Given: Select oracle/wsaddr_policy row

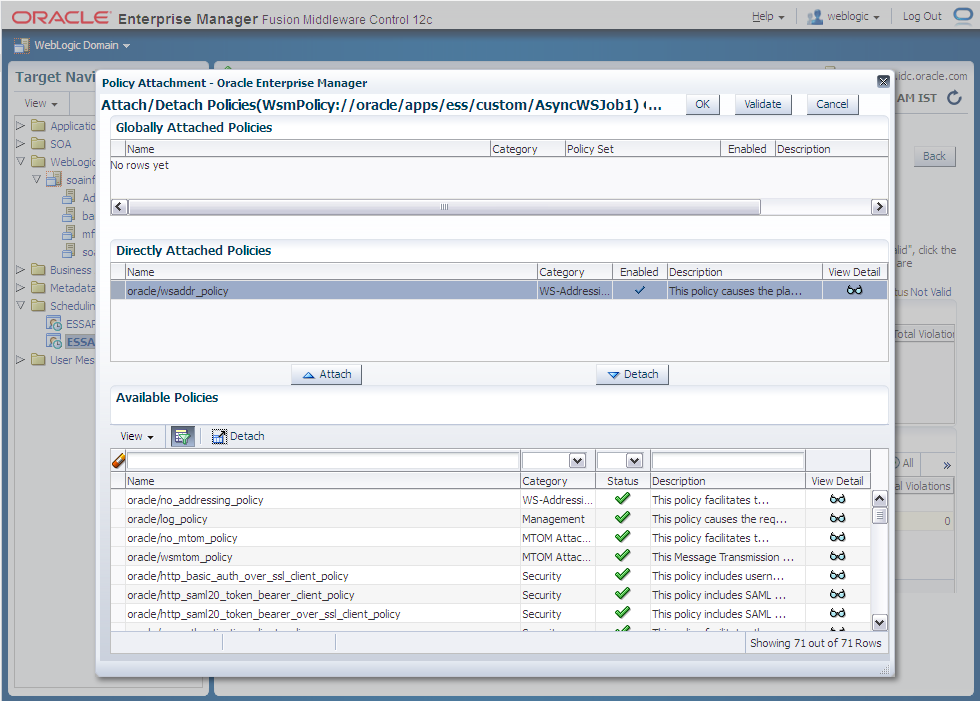Looking at the screenshot, I should point(499,291).
